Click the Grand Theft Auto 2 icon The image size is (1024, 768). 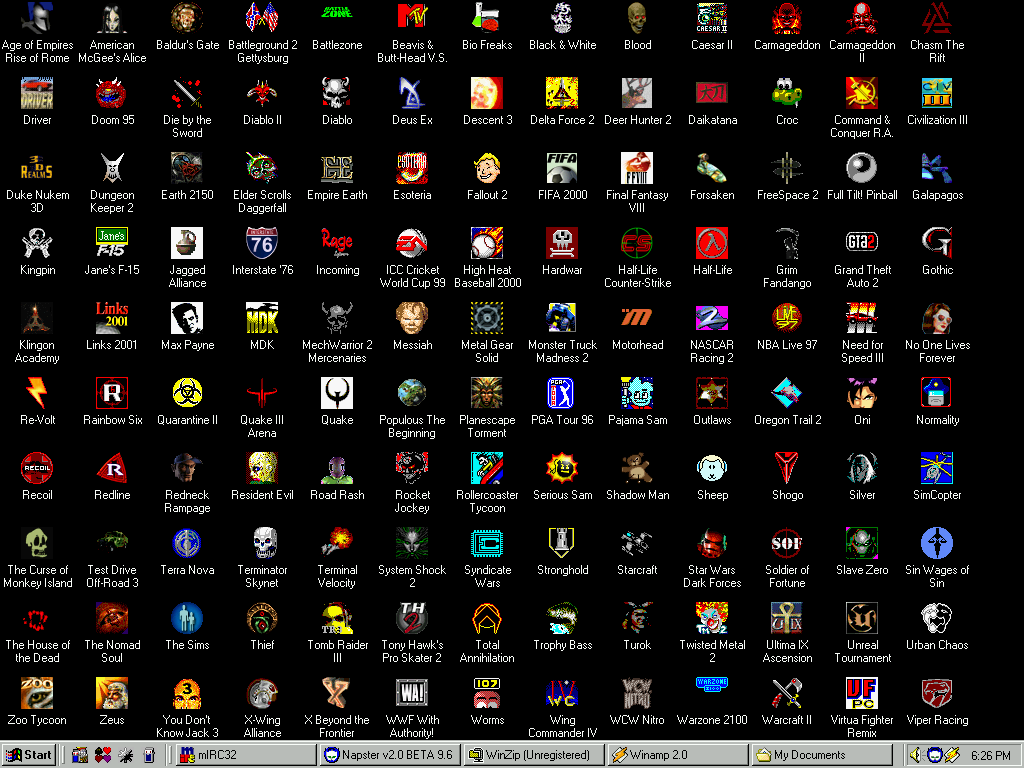(x=862, y=244)
